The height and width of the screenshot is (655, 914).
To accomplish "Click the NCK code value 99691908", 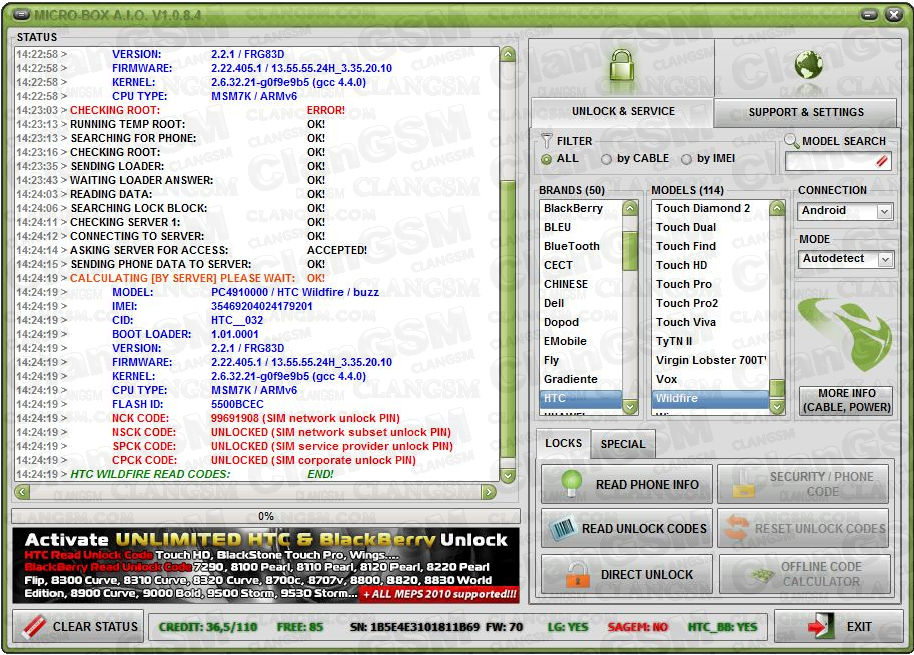I will click(234, 418).
